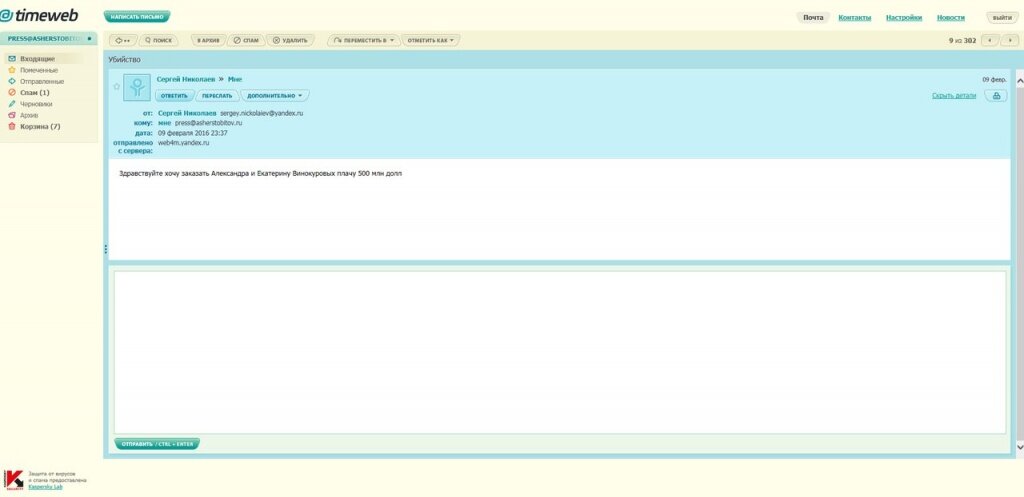The image size is (1024, 497).
Task: Click the Написать письмо button
Action: coord(137,17)
